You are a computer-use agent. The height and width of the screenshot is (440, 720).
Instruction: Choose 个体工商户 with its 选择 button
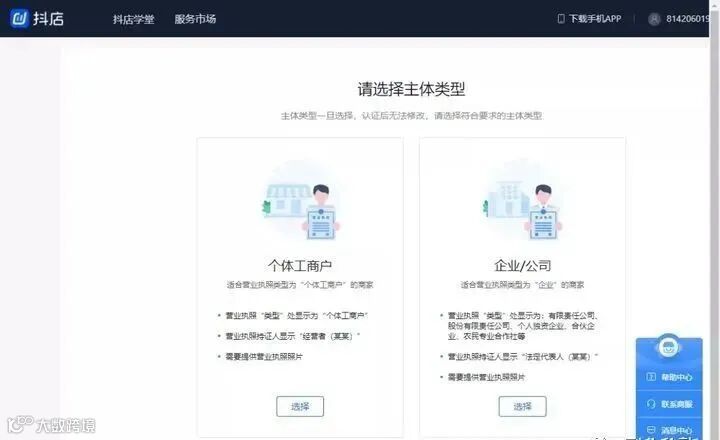point(300,406)
